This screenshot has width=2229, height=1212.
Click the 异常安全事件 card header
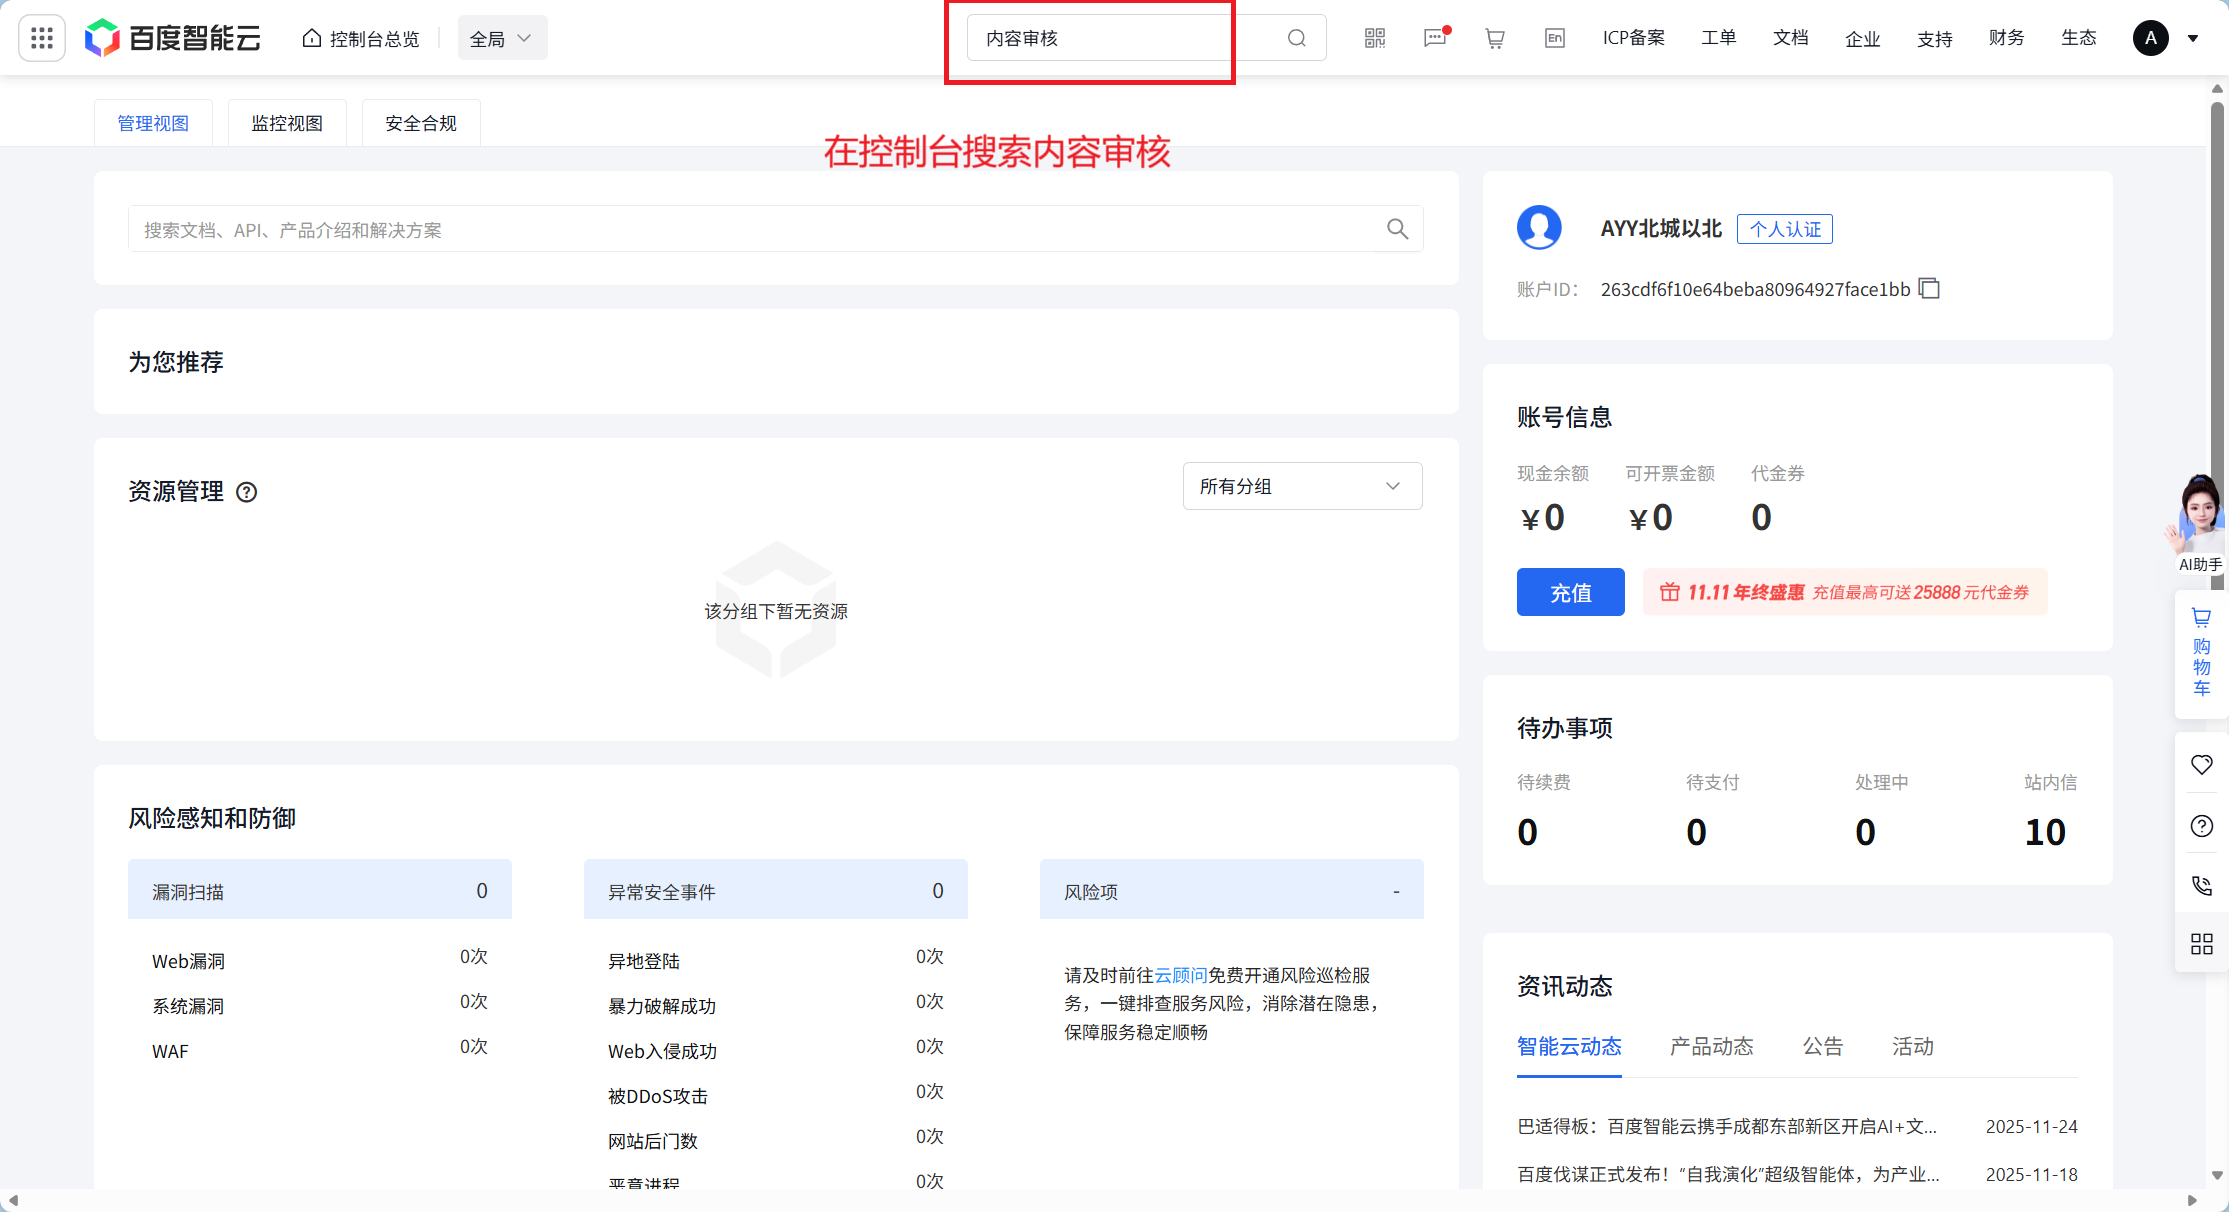pyautogui.click(x=776, y=889)
